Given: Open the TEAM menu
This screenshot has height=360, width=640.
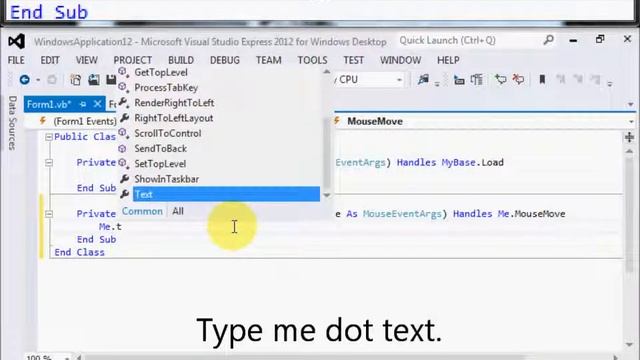Looking at the screenshot, I should click(269, 60).
